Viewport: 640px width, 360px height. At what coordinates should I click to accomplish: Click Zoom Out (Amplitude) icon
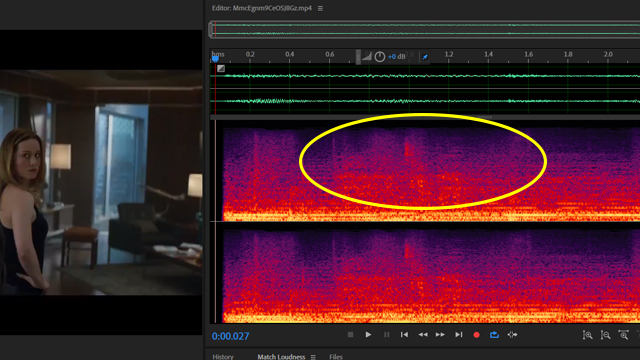(x=605, y=335)
